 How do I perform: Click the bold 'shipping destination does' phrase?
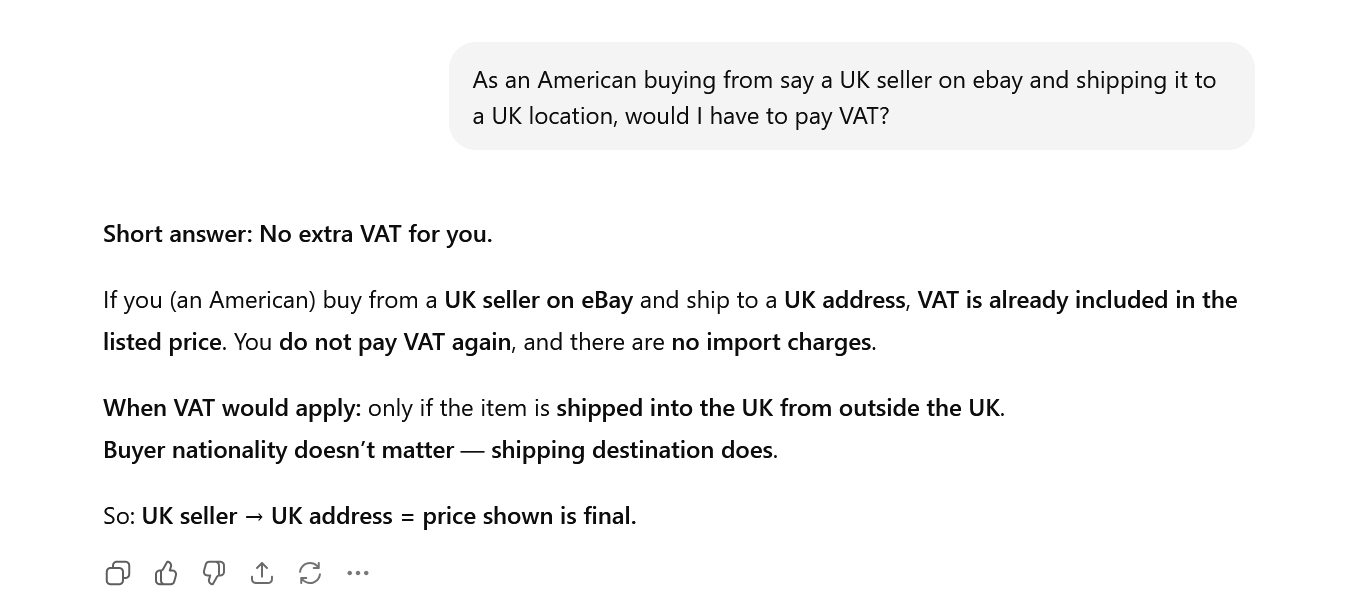(x=632, y=450)
